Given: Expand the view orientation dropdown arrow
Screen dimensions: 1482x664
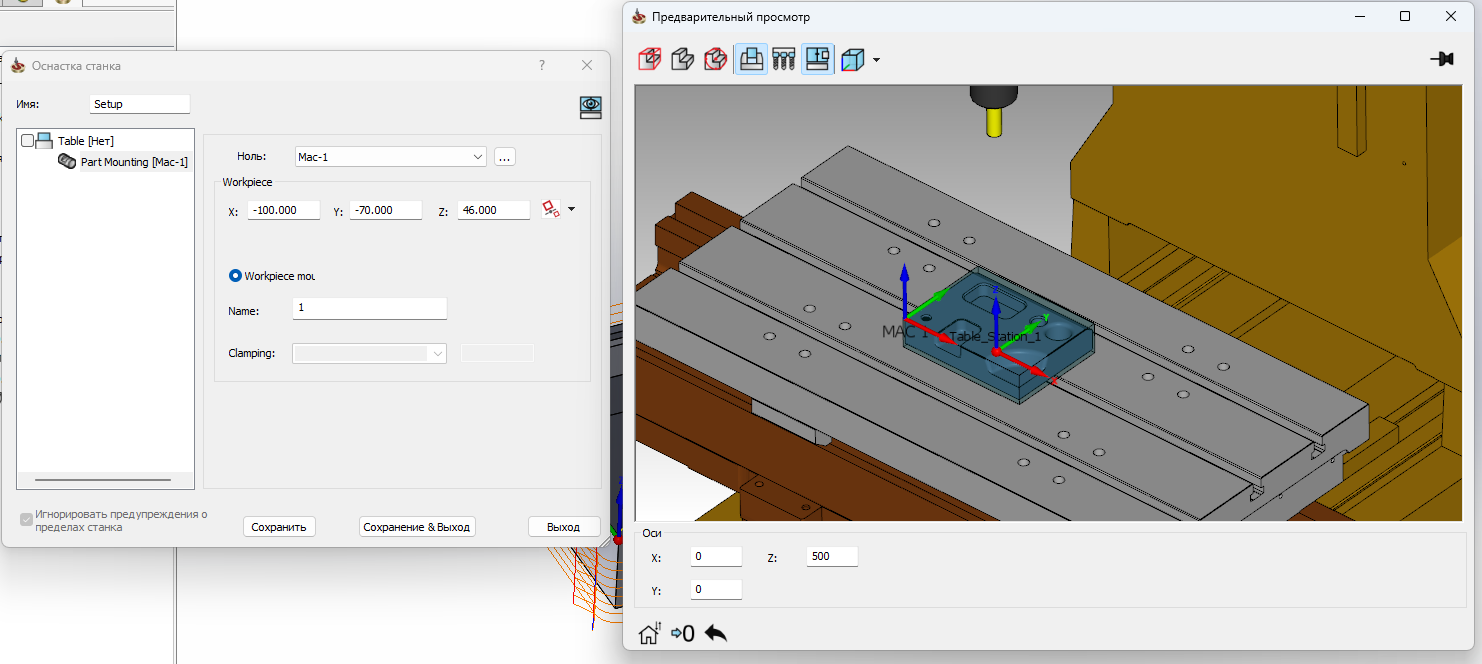Looking at the screenshot, I should click(876, 60).
